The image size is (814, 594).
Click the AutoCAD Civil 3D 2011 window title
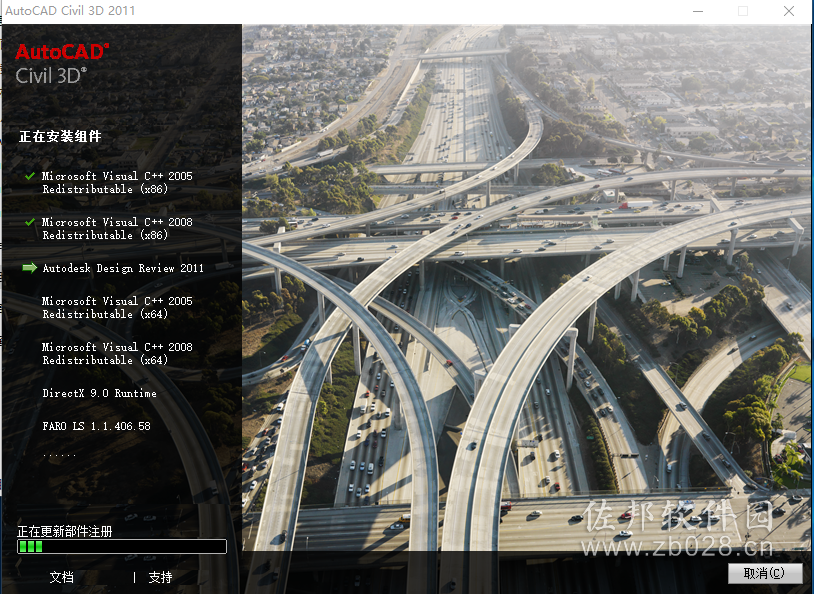70,10
